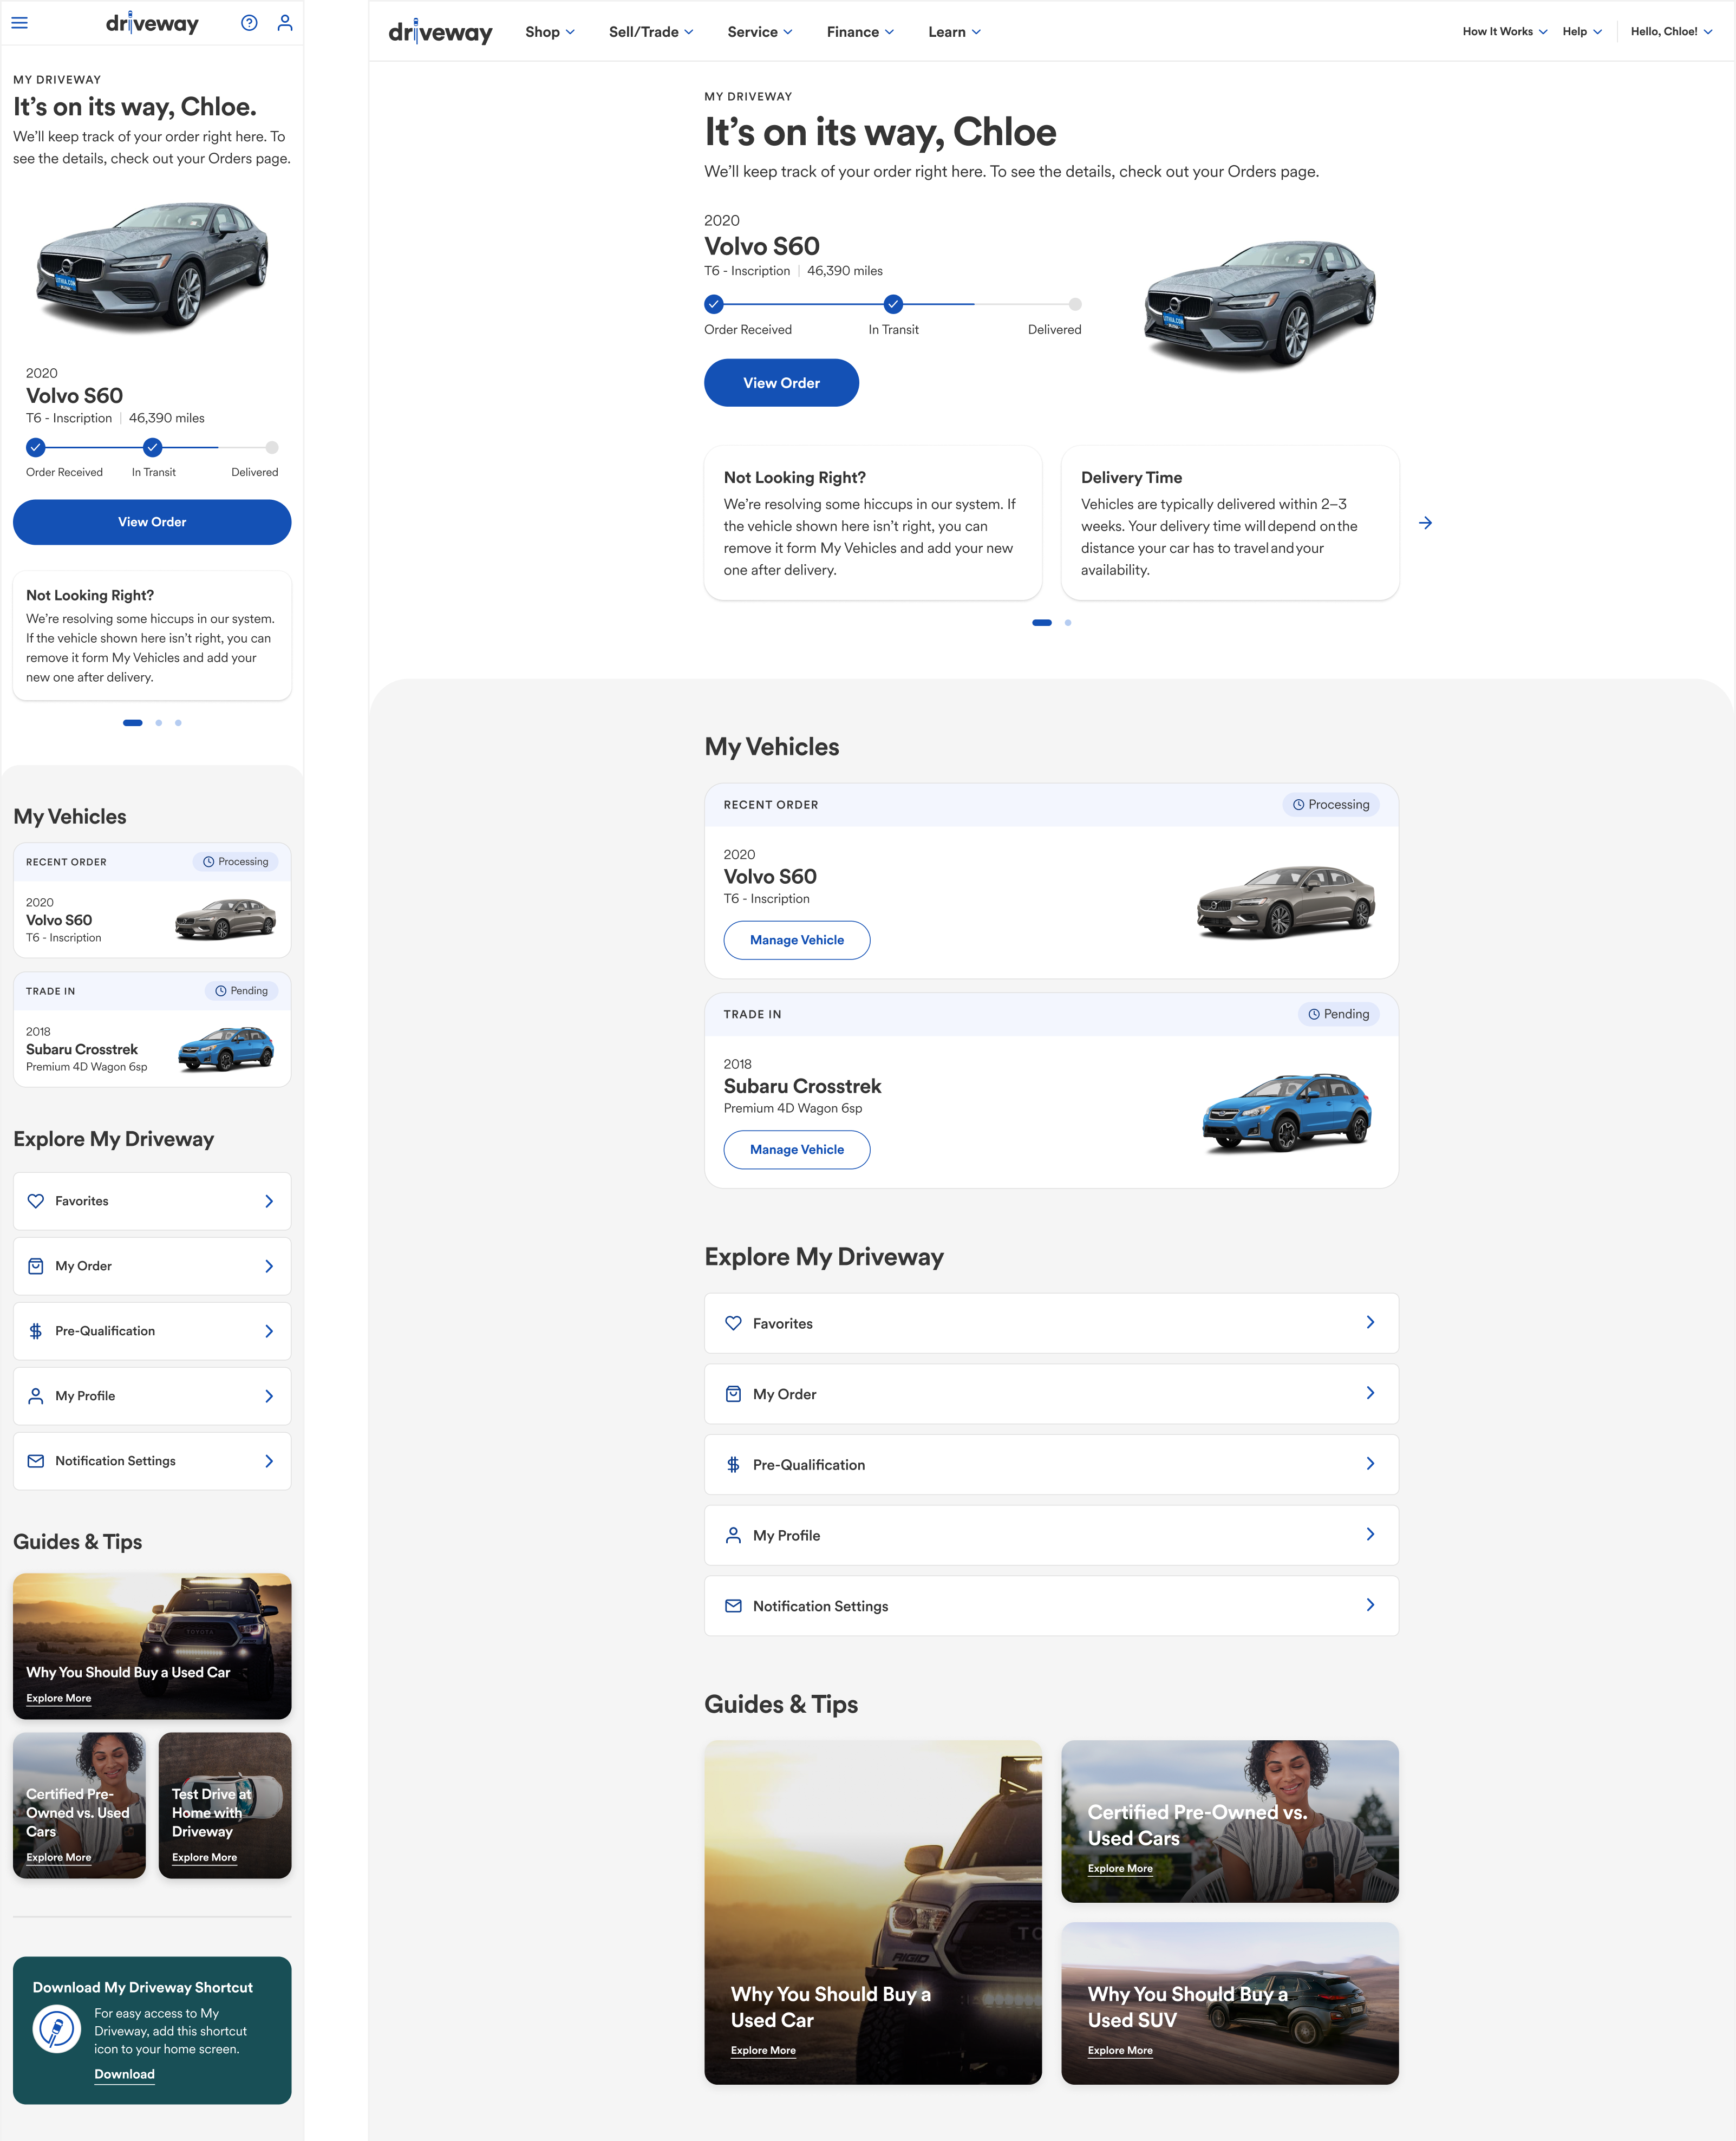This screenshot has height=2141, width=1736.
Task: Click the desktop View Order button
Action: click(781, 383)
